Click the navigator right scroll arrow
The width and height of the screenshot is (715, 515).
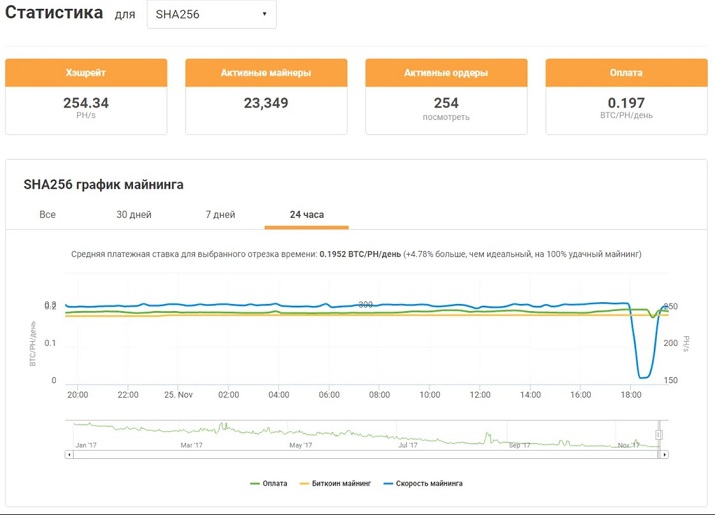point(664,454)
